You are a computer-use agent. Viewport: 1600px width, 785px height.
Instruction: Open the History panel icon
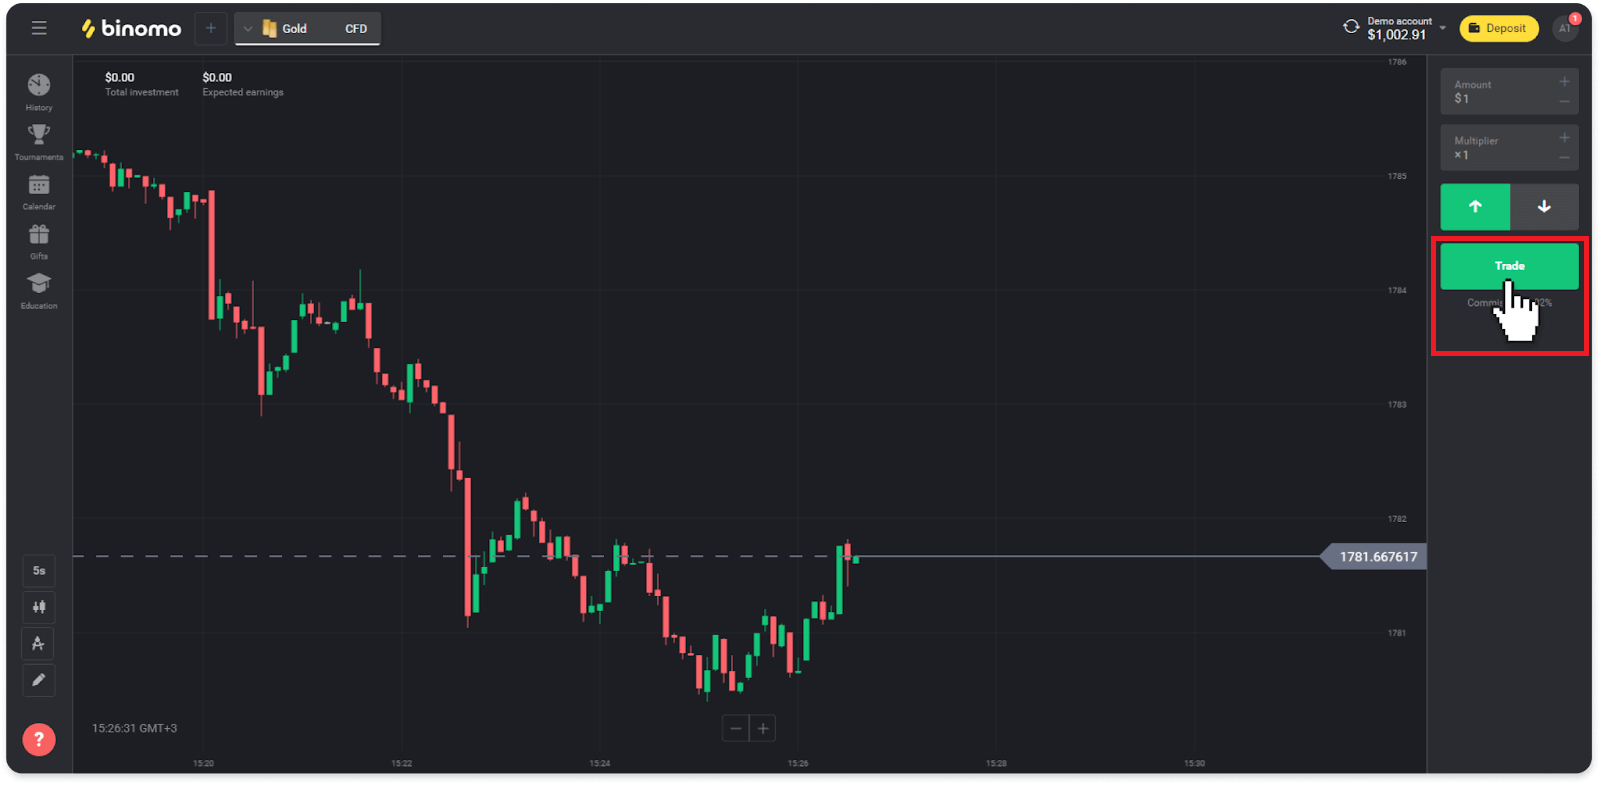[x=39, y=86]
